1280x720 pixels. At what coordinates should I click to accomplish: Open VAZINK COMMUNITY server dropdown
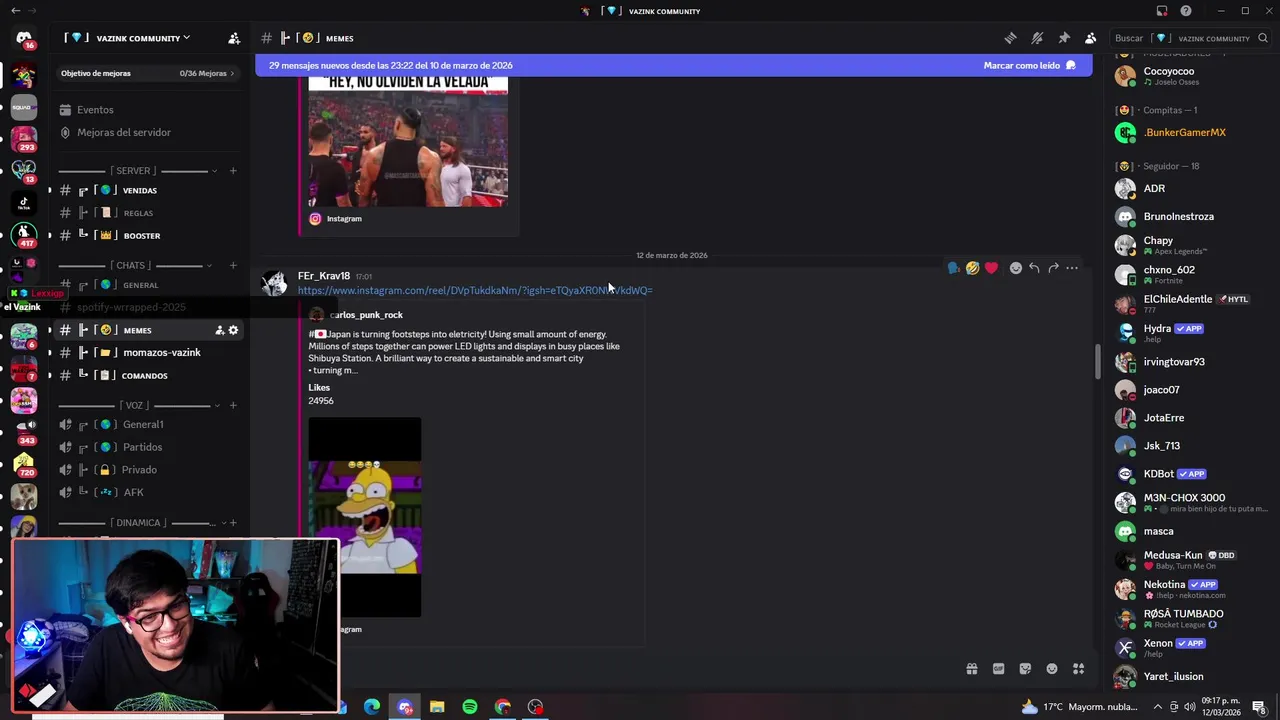127,38
